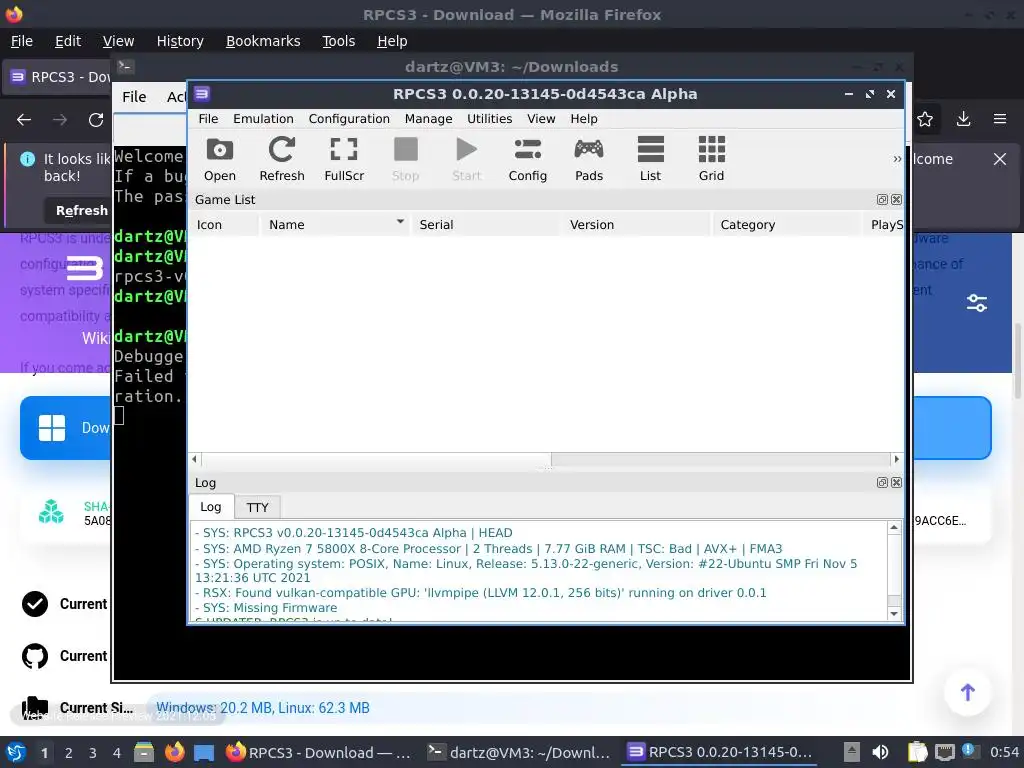Sort games by Category column
Image resolution: width=1024 pixels, height=768 pixels.
(786, 225)
